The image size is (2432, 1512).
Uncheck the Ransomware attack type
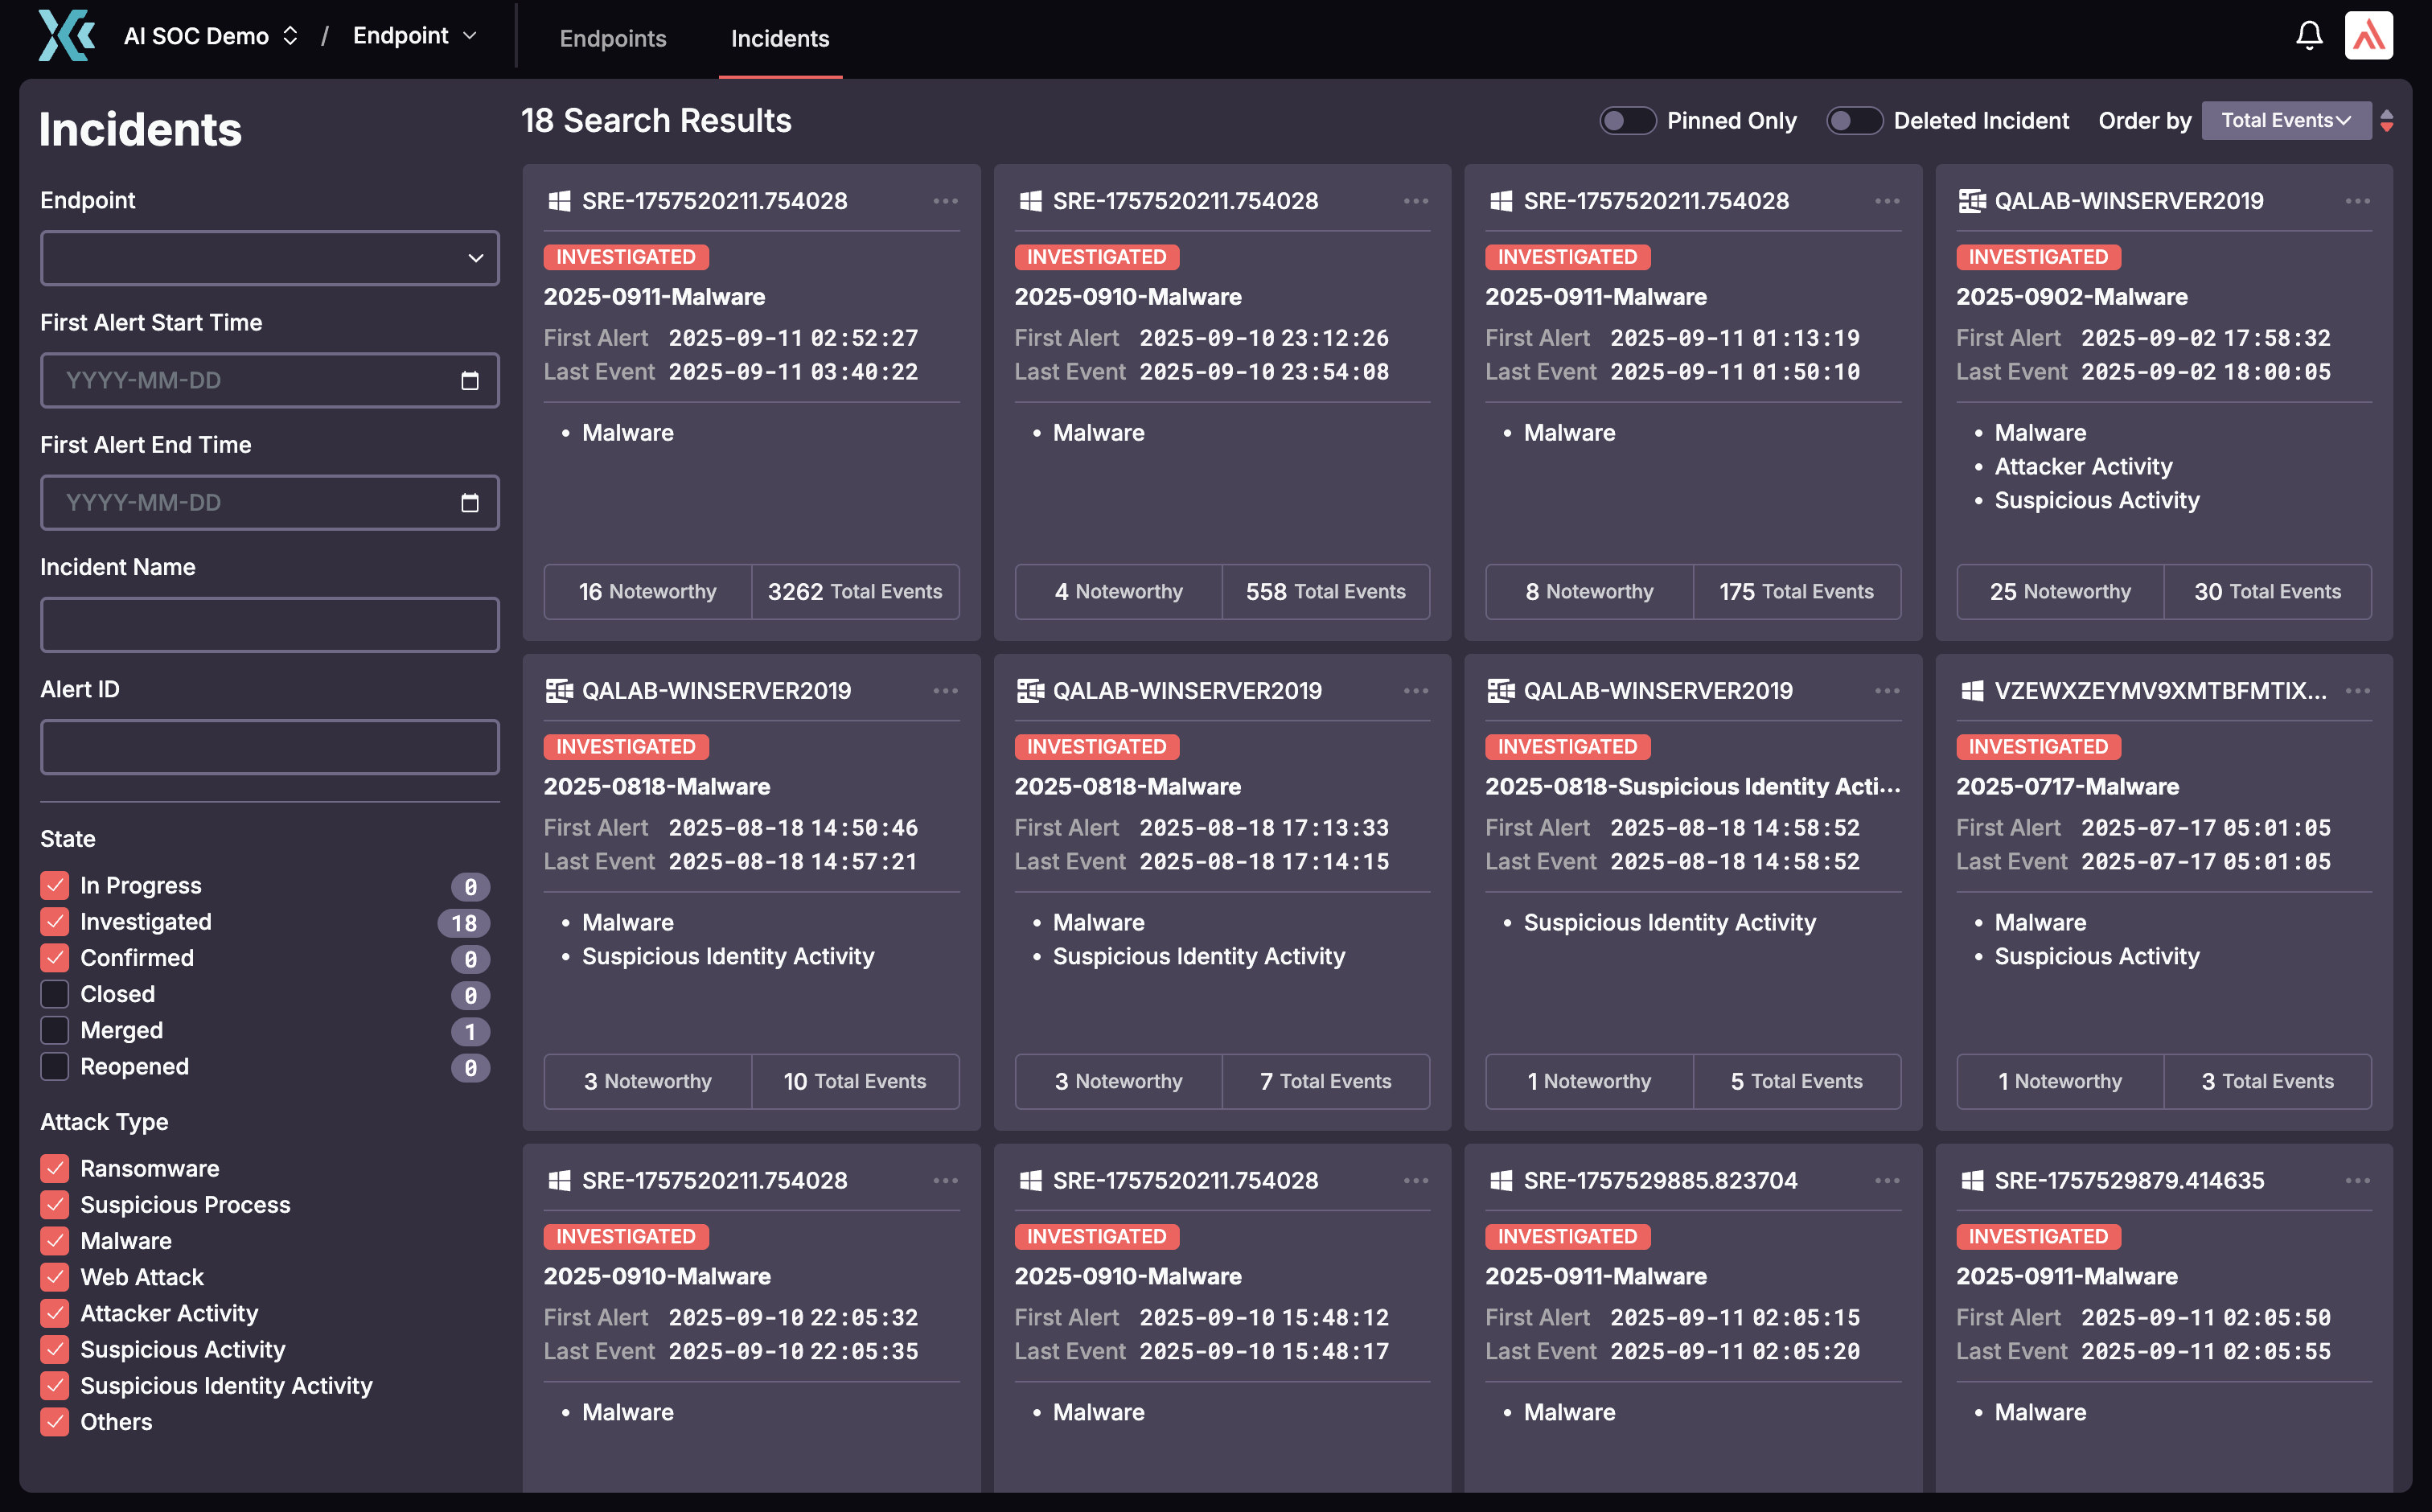point(55,1168)
